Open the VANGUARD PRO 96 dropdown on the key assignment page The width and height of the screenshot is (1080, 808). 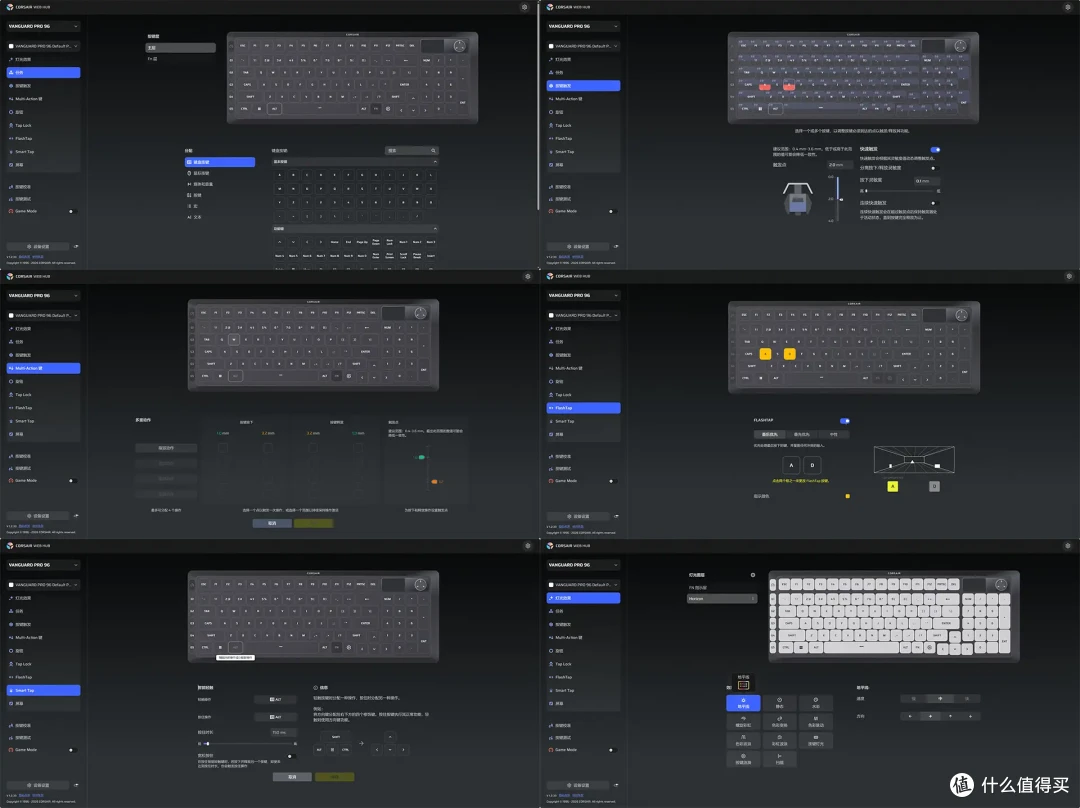43,26
